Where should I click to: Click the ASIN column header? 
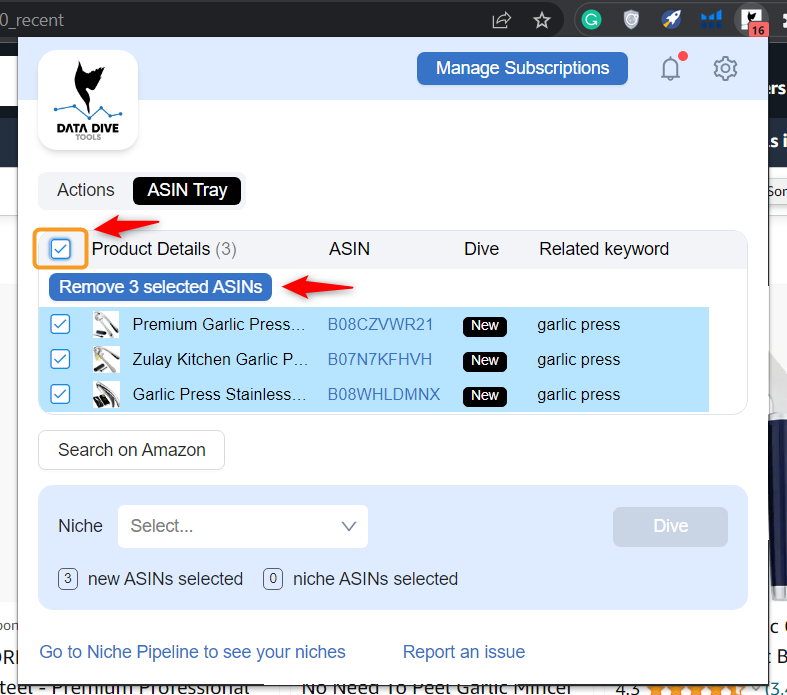(x=349, y=249)
